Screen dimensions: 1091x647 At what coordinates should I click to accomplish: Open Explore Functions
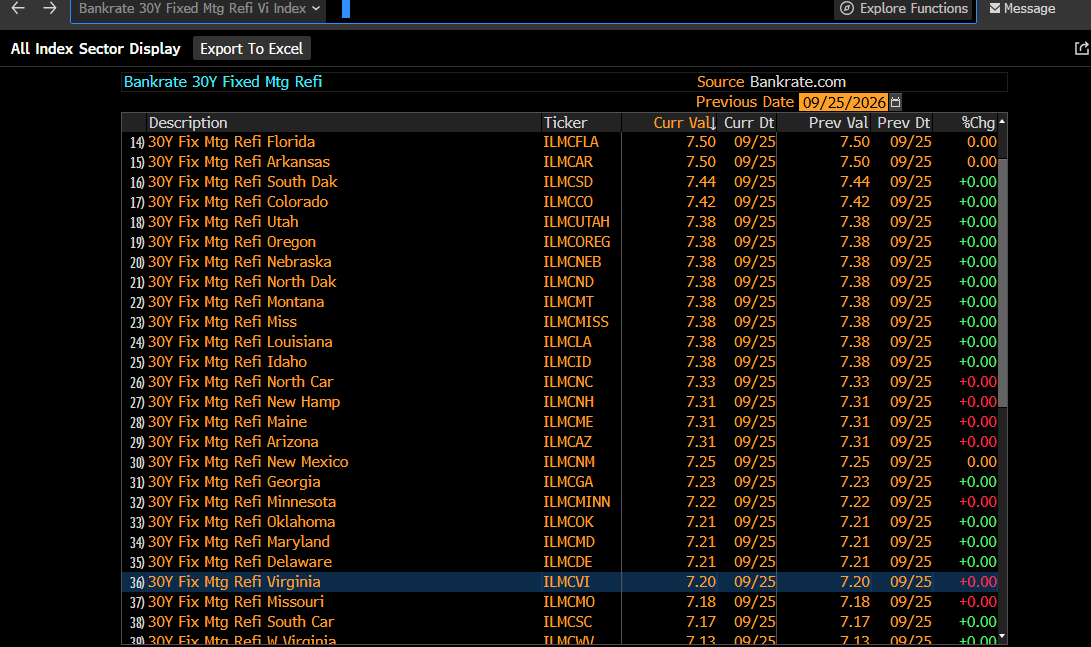pos(904,8)
